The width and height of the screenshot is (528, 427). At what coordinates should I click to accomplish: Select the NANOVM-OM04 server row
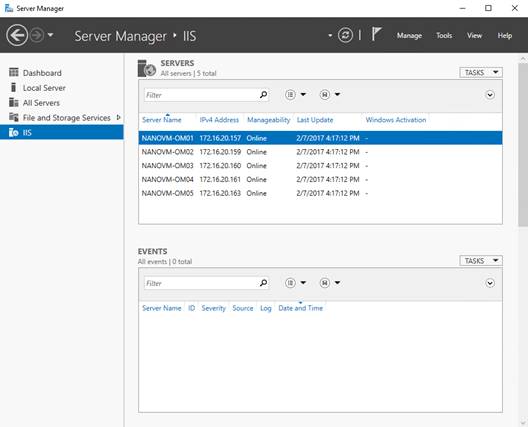pos(320,179)
